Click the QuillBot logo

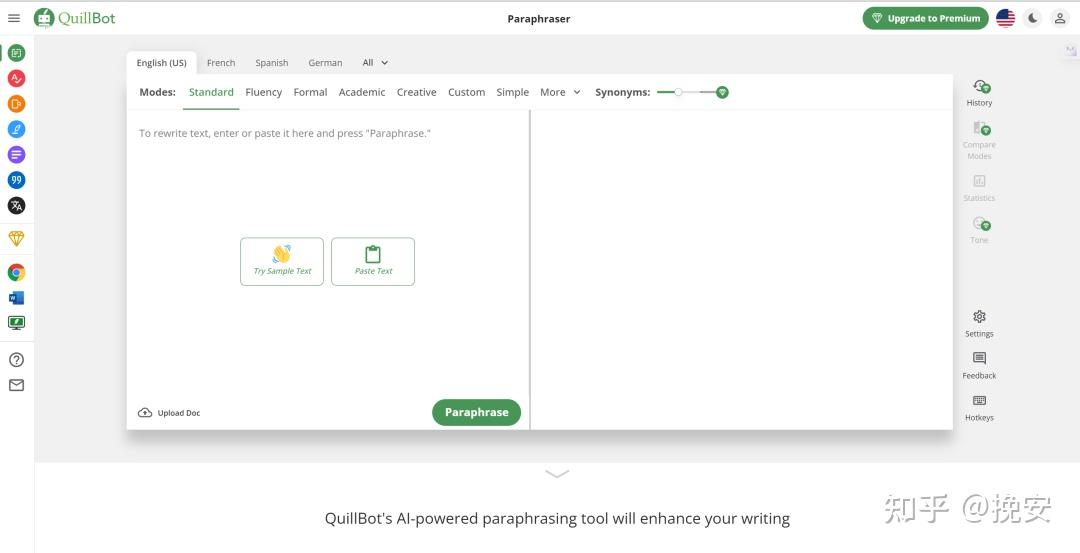coord(74,18)
